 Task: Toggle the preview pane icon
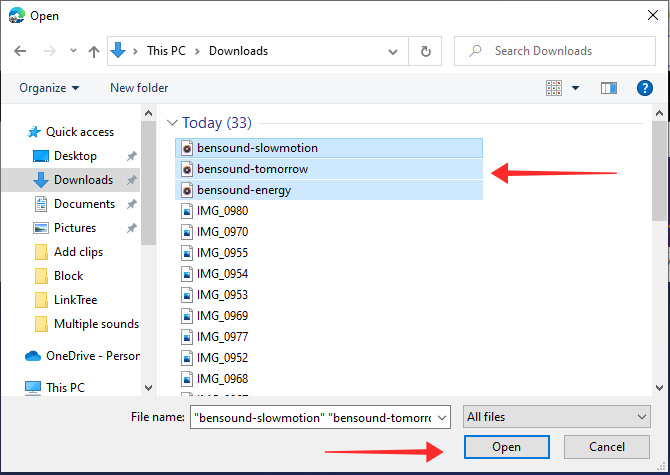(x=608, y=88)
